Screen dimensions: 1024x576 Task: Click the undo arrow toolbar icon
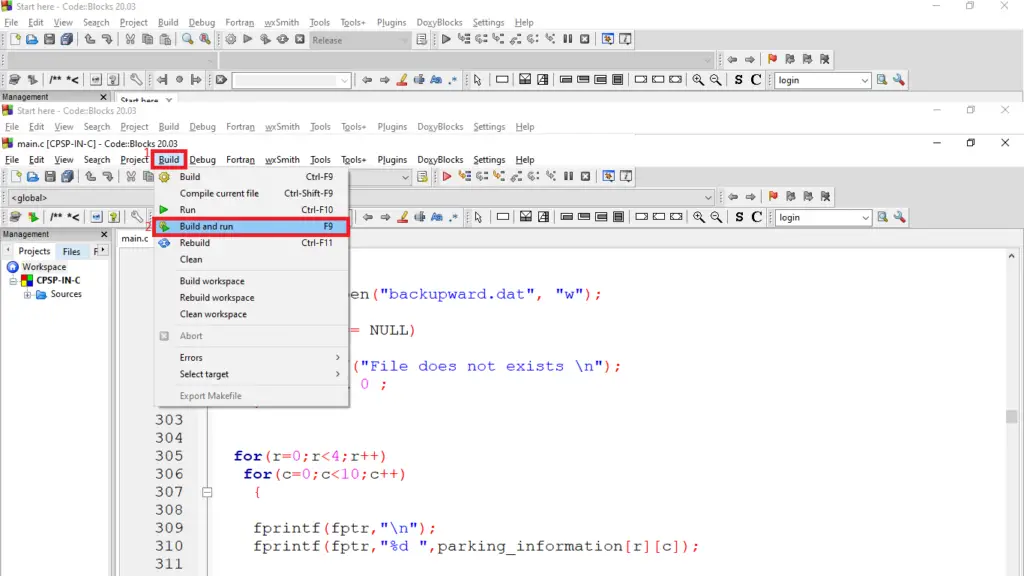pos(90,177)
